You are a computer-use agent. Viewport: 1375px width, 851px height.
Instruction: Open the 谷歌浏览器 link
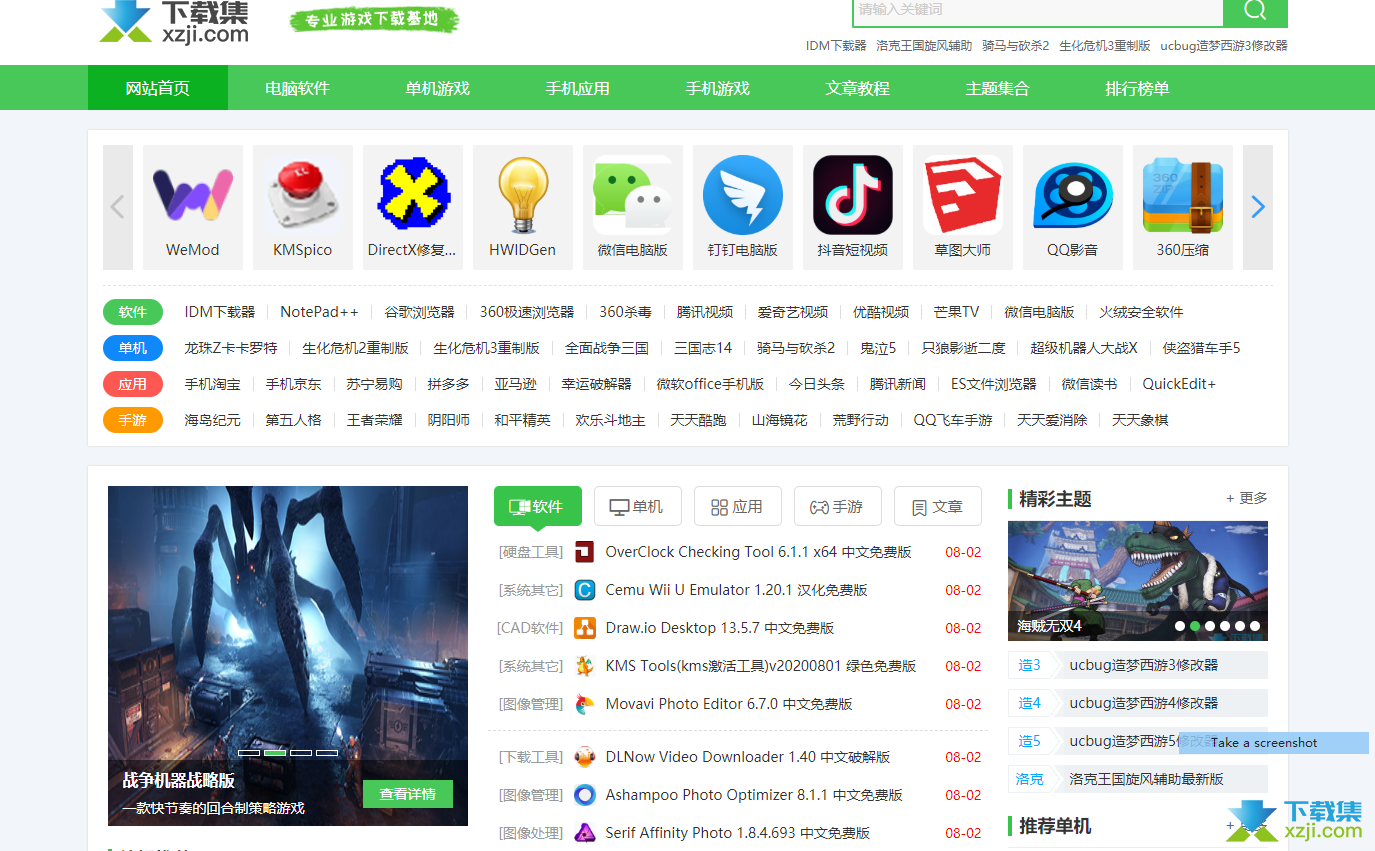(x=419, y=312)
